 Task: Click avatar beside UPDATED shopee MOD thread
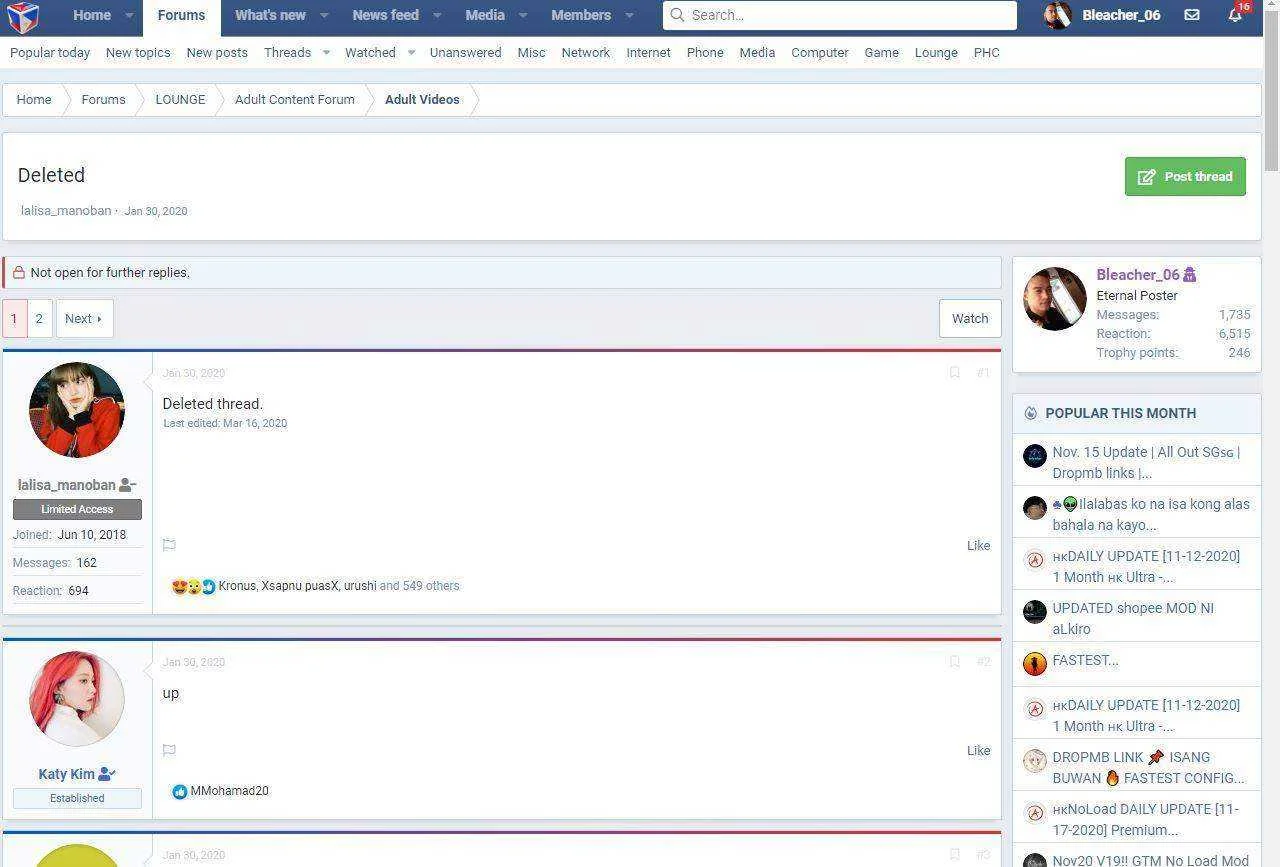(1035, 612)
